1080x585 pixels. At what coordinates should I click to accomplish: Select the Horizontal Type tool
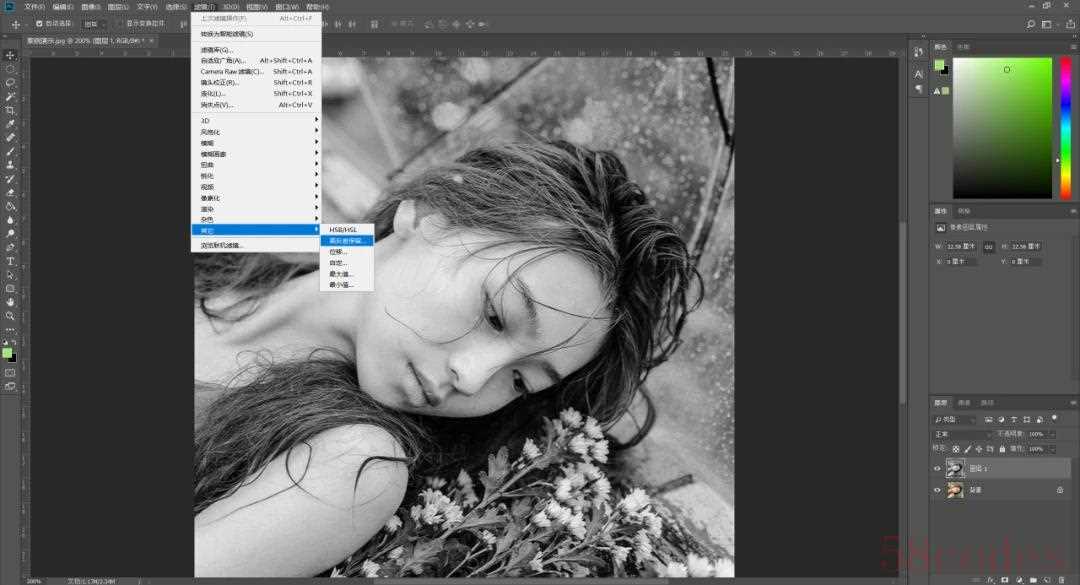point(10,261)
